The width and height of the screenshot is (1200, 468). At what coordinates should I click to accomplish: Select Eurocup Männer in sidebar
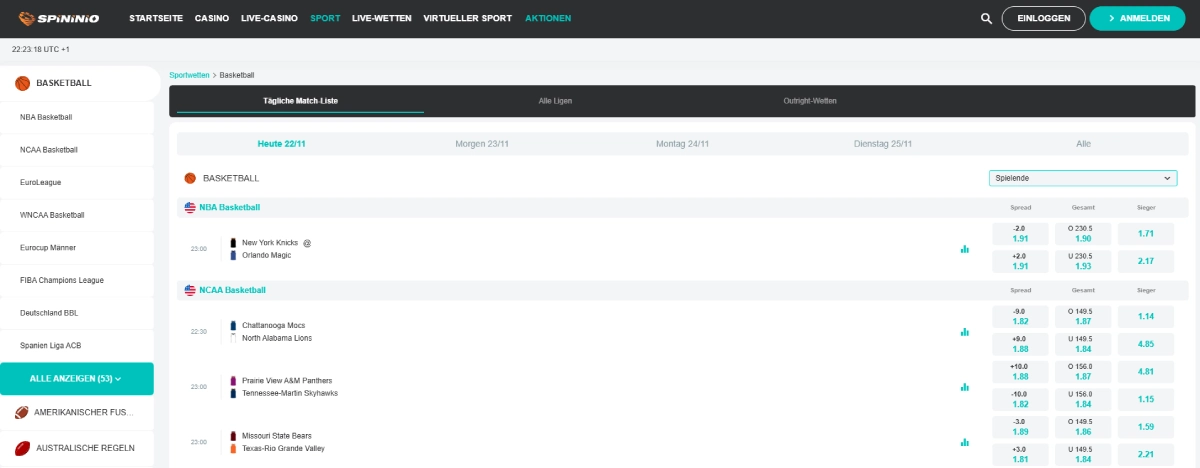[77, 247]
